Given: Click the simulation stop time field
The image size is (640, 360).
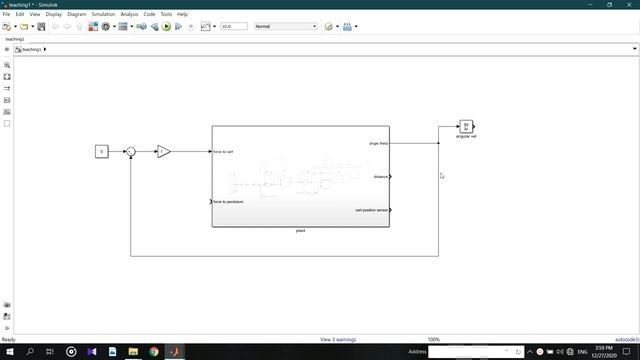Looking at the screenshot, I should (233, 26).
